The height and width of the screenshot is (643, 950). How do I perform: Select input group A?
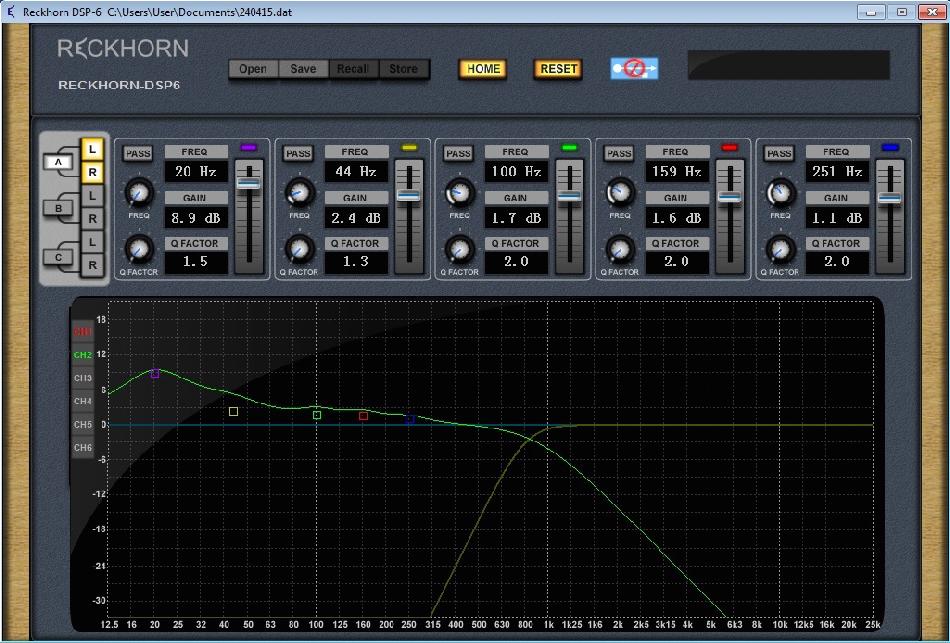point(58,162)
